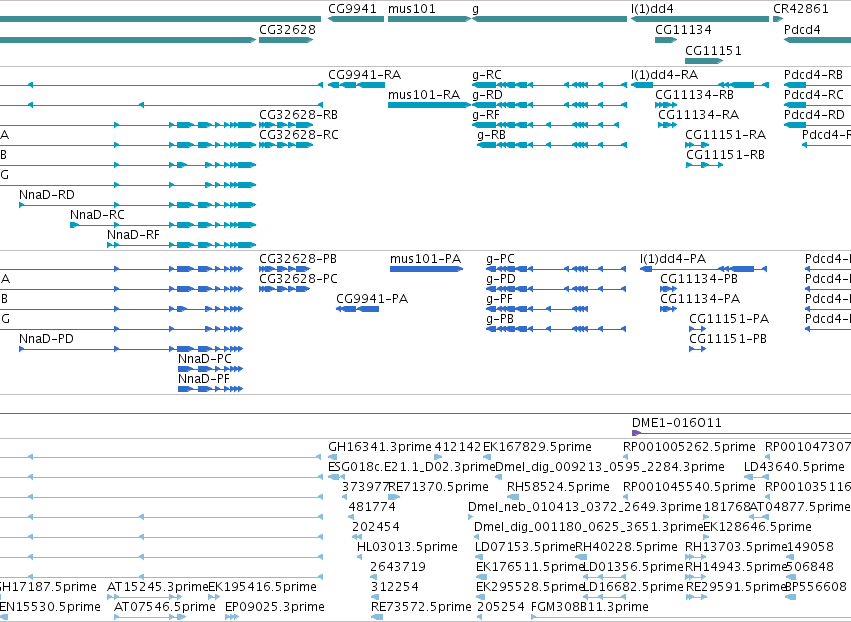Select protein NnaD-PF

(x=204, y=379)
